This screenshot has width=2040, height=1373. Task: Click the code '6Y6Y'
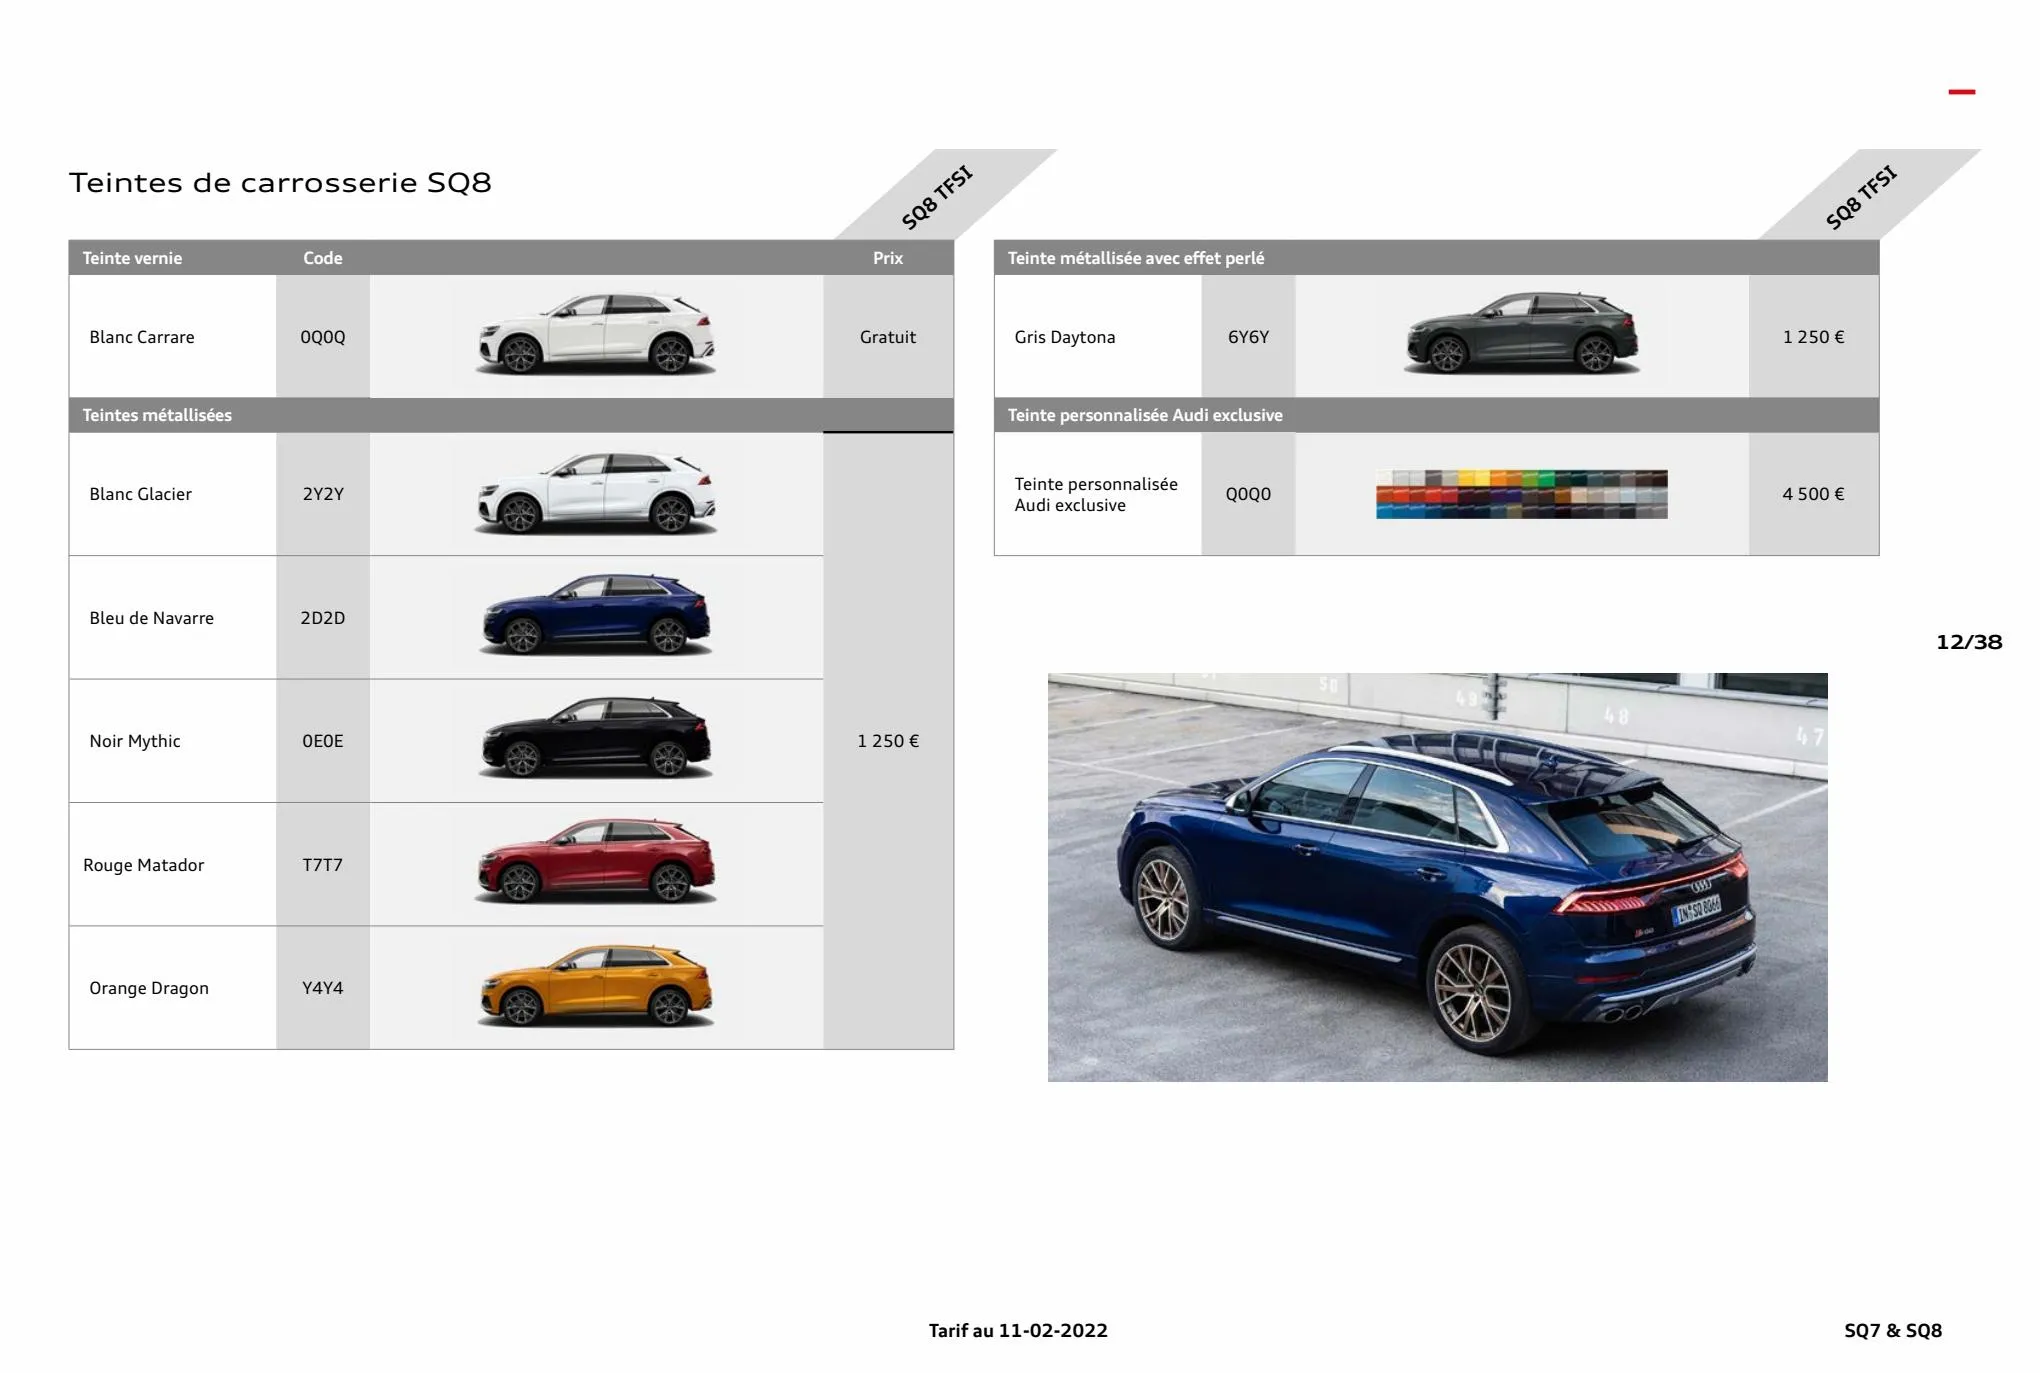click(x=1248, y=337)
